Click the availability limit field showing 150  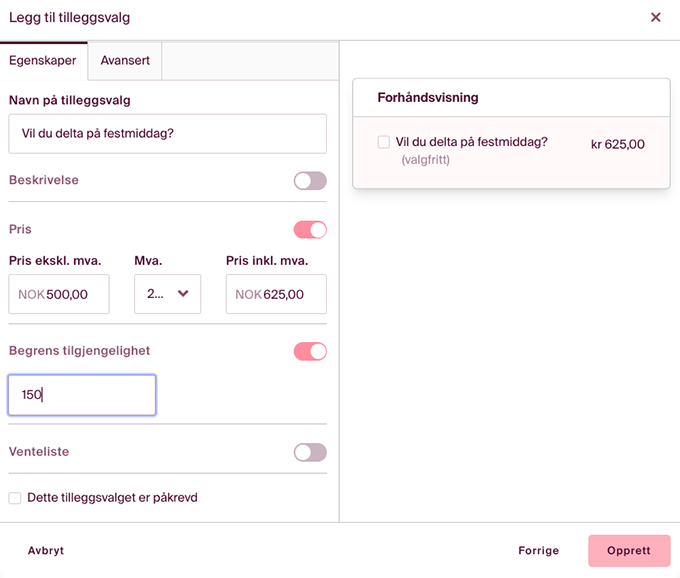[82, 395]
